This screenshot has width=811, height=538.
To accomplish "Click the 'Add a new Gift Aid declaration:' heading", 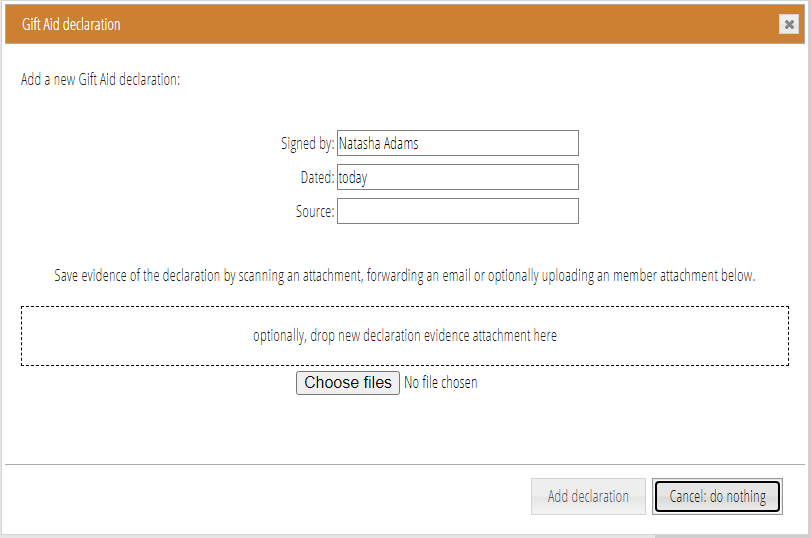I will pyautogui.click(x=100, y=80).
